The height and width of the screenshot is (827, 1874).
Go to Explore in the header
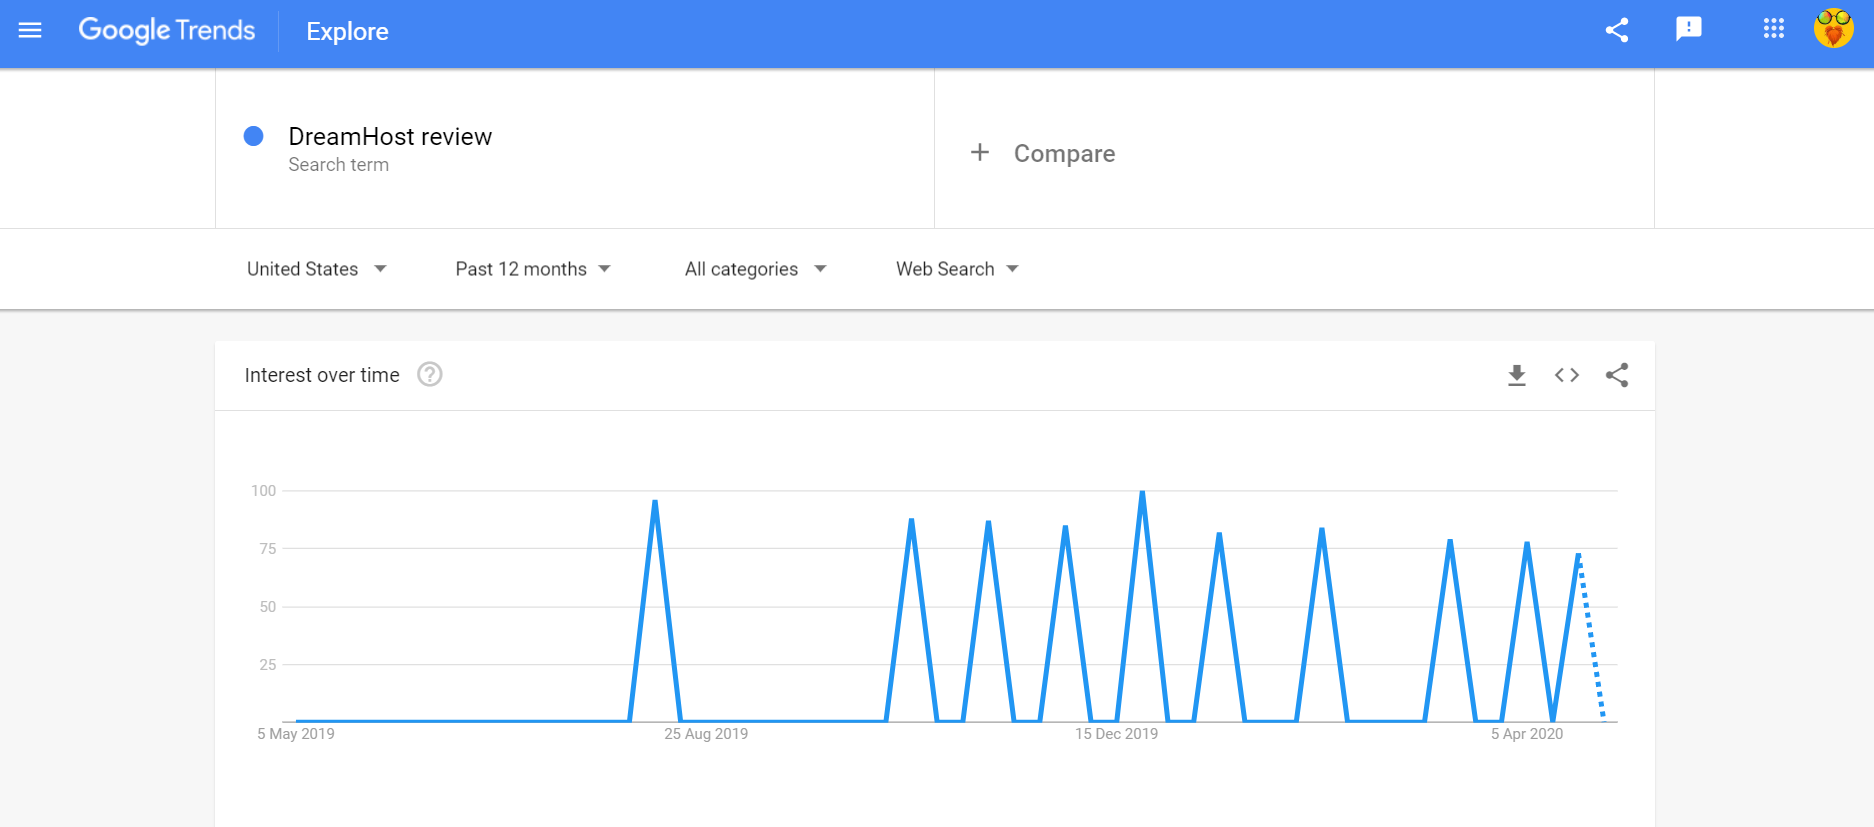click(x=347, y=31)
